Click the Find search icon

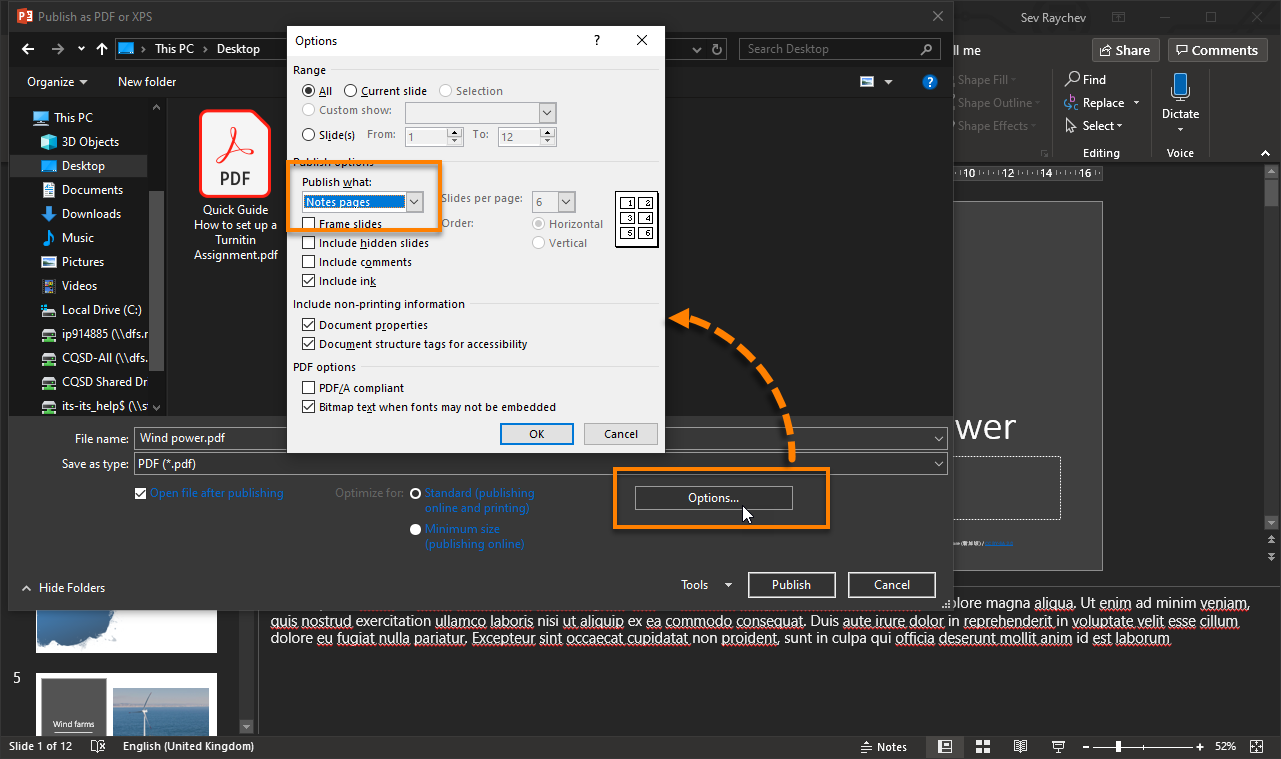click(x=1074, y=80)
